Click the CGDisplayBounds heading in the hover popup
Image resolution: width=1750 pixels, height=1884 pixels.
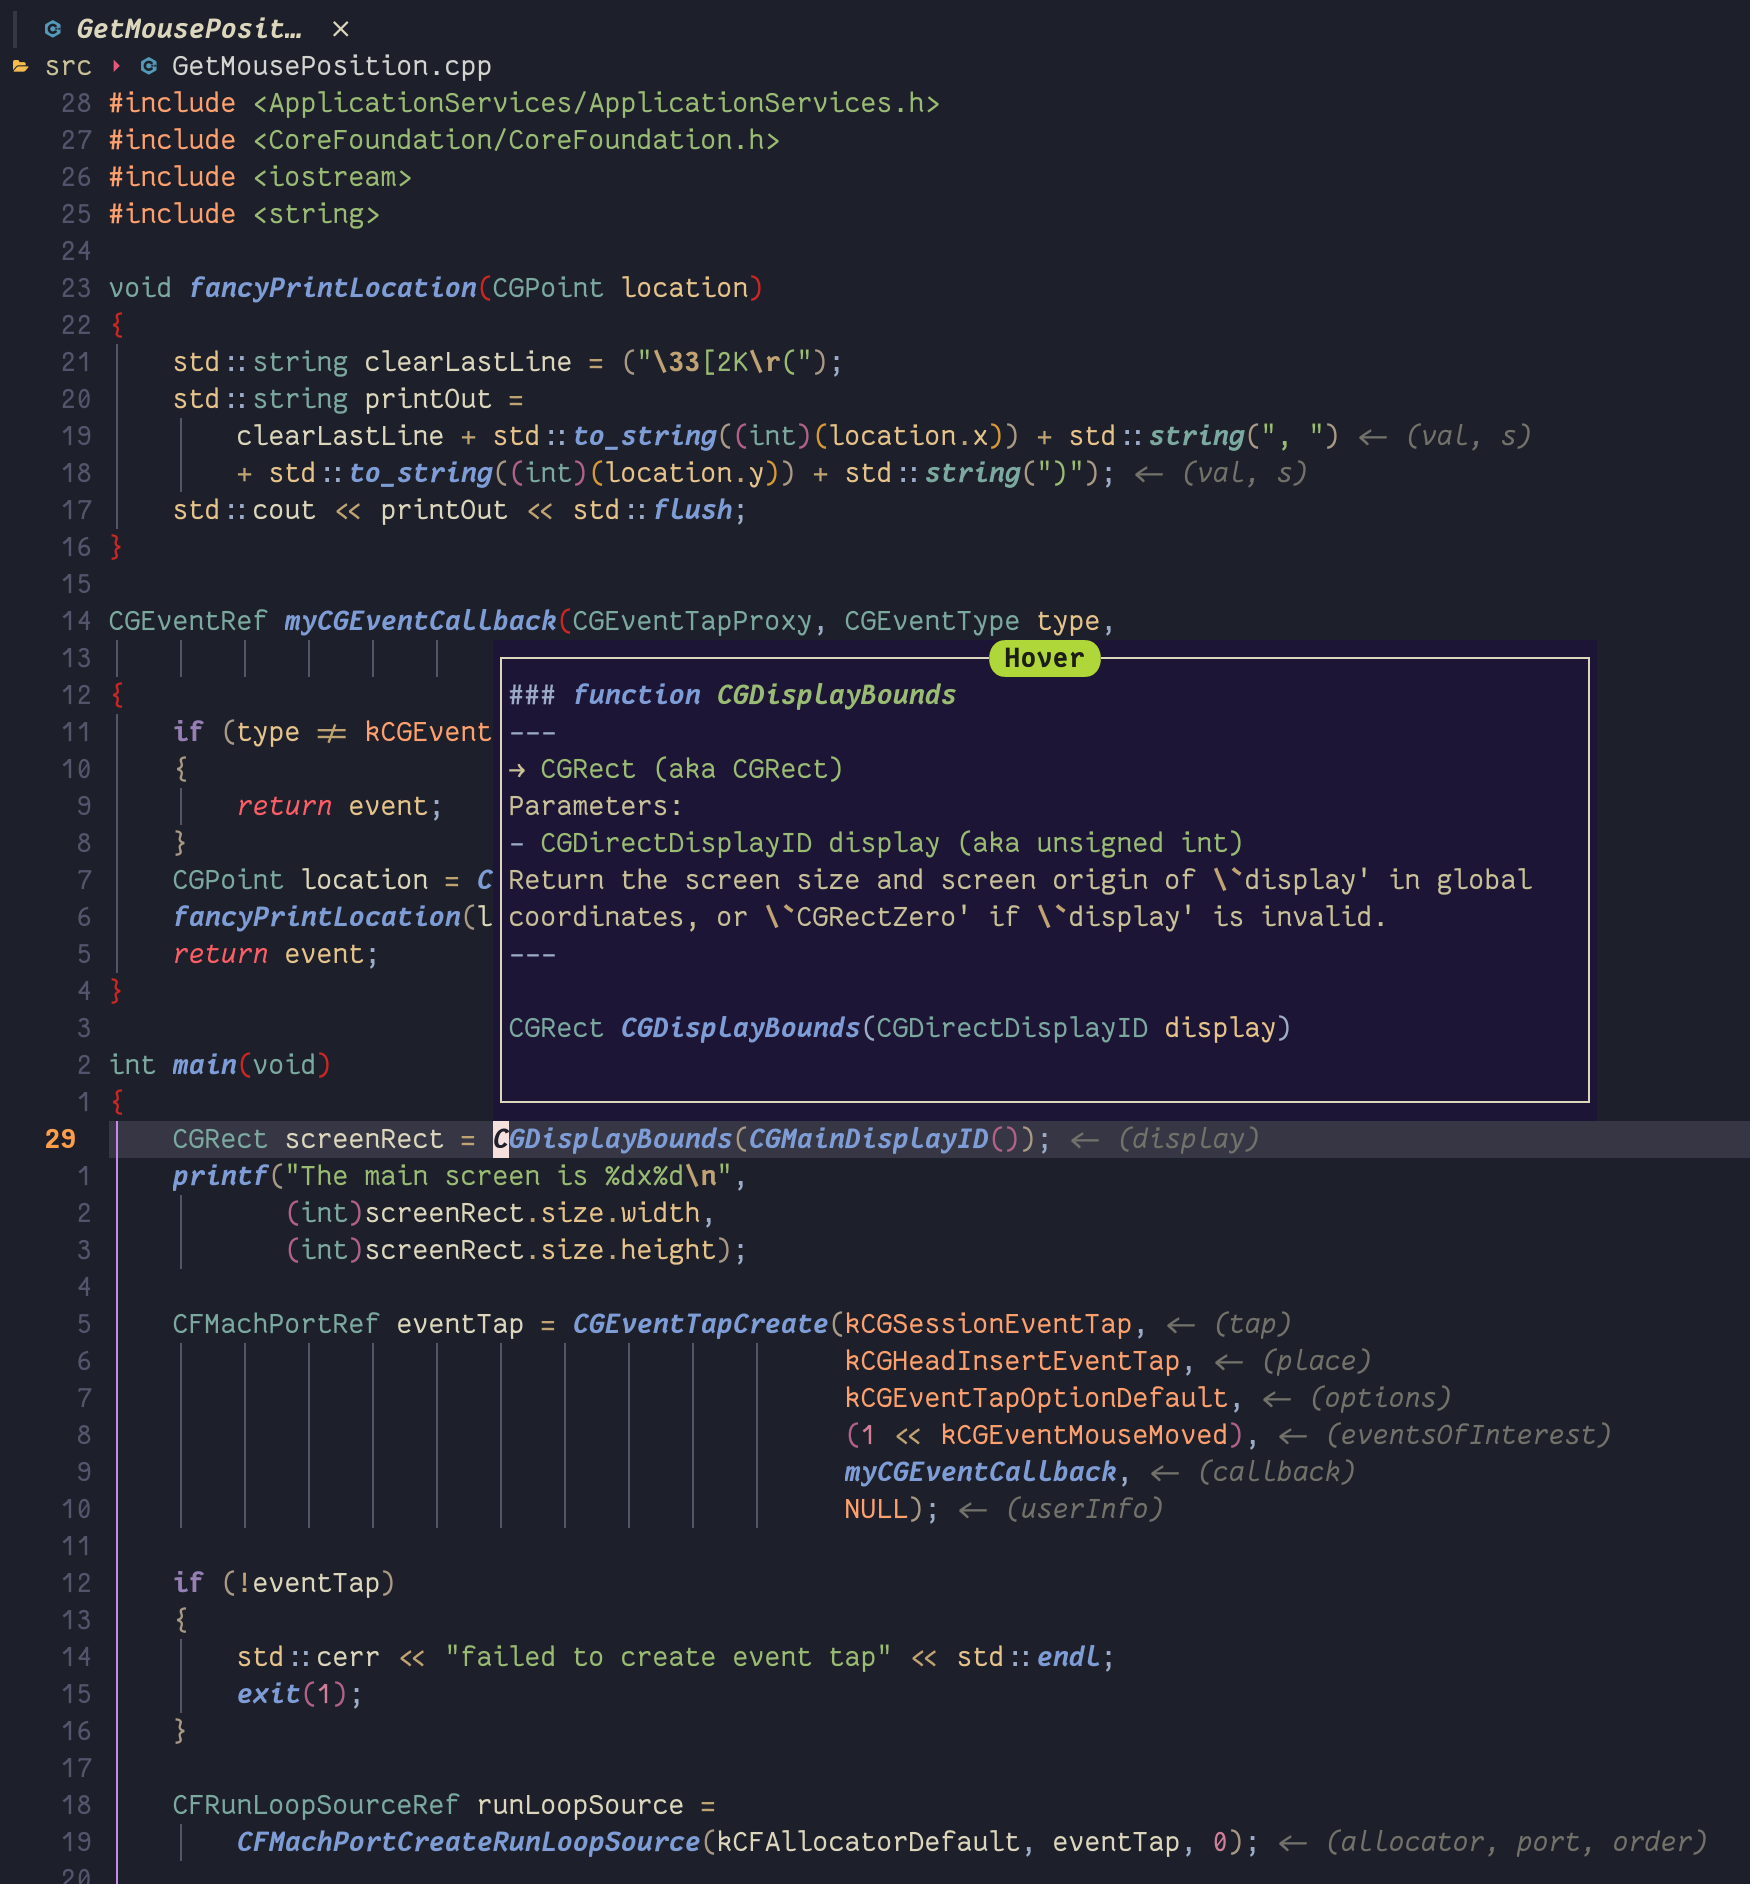click(x=835, y=694)
